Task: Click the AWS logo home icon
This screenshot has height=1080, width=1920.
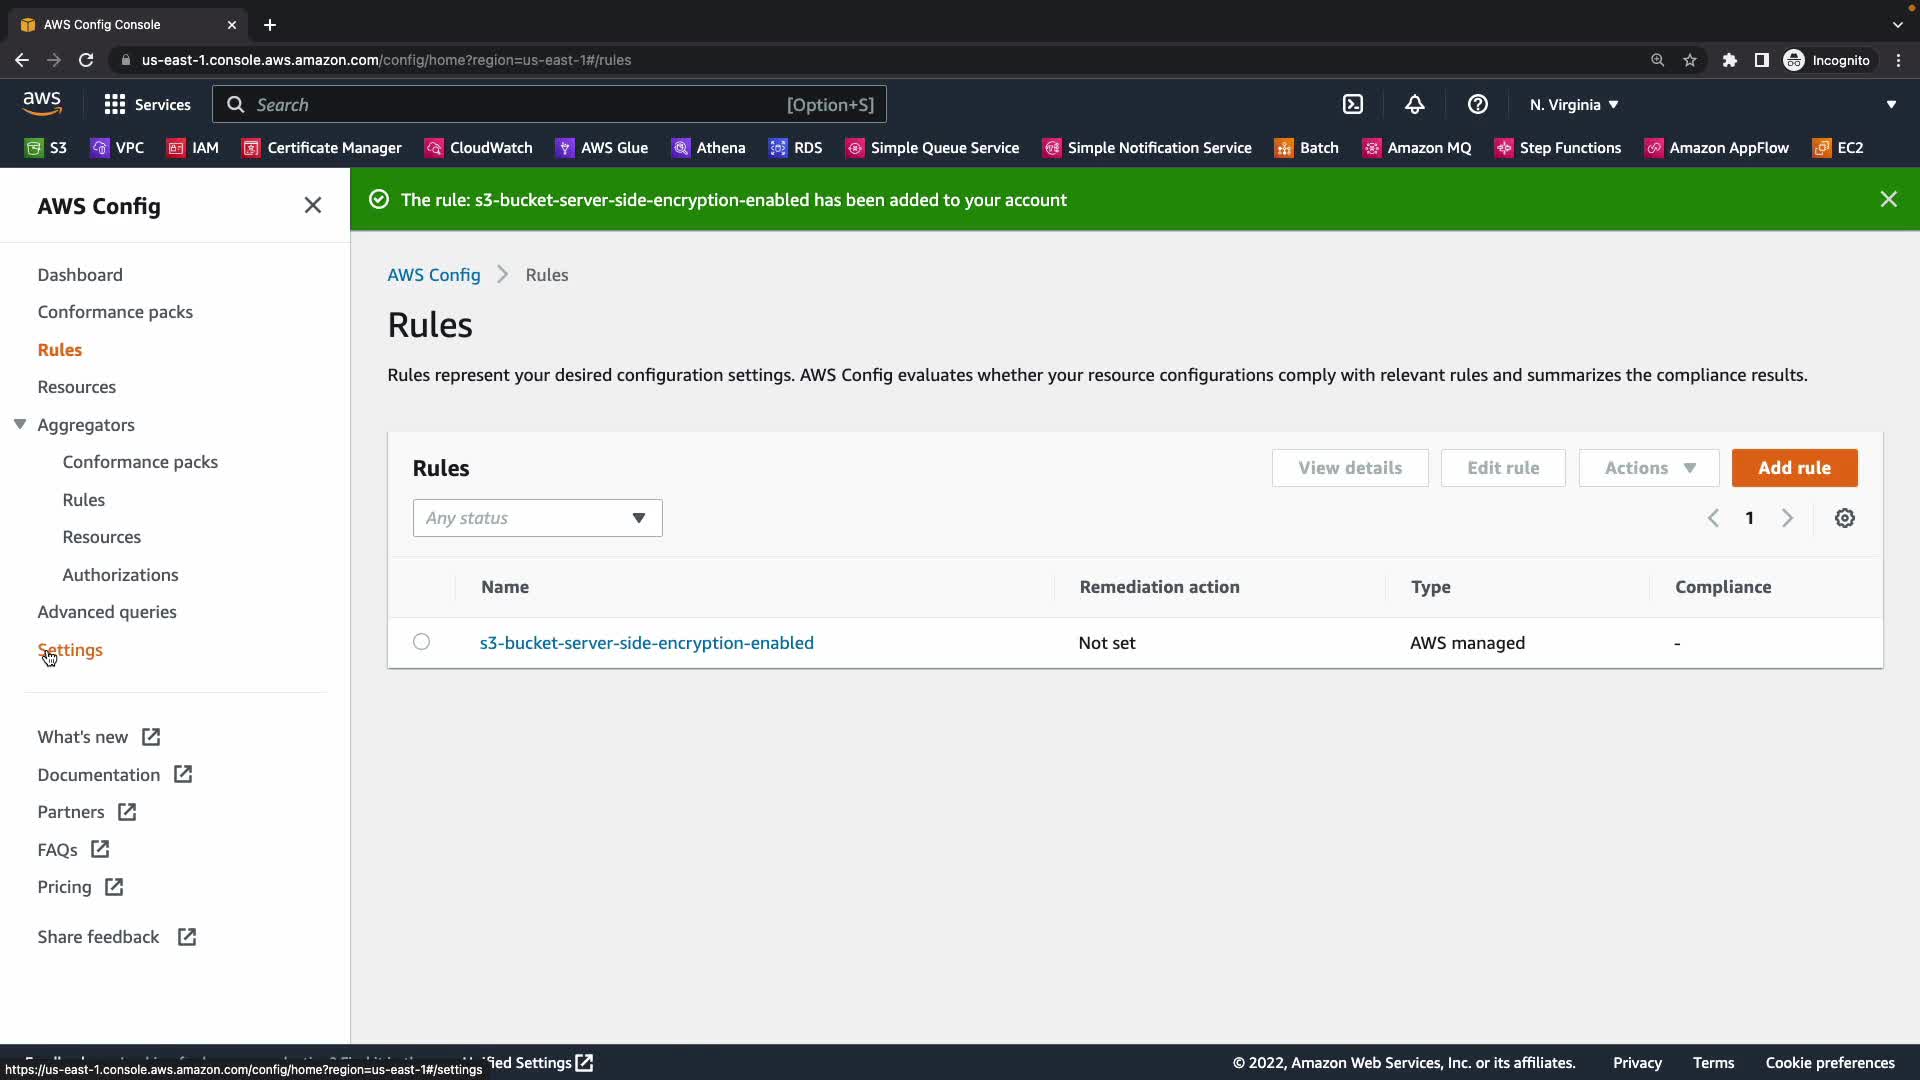Action: click(42, 103)
